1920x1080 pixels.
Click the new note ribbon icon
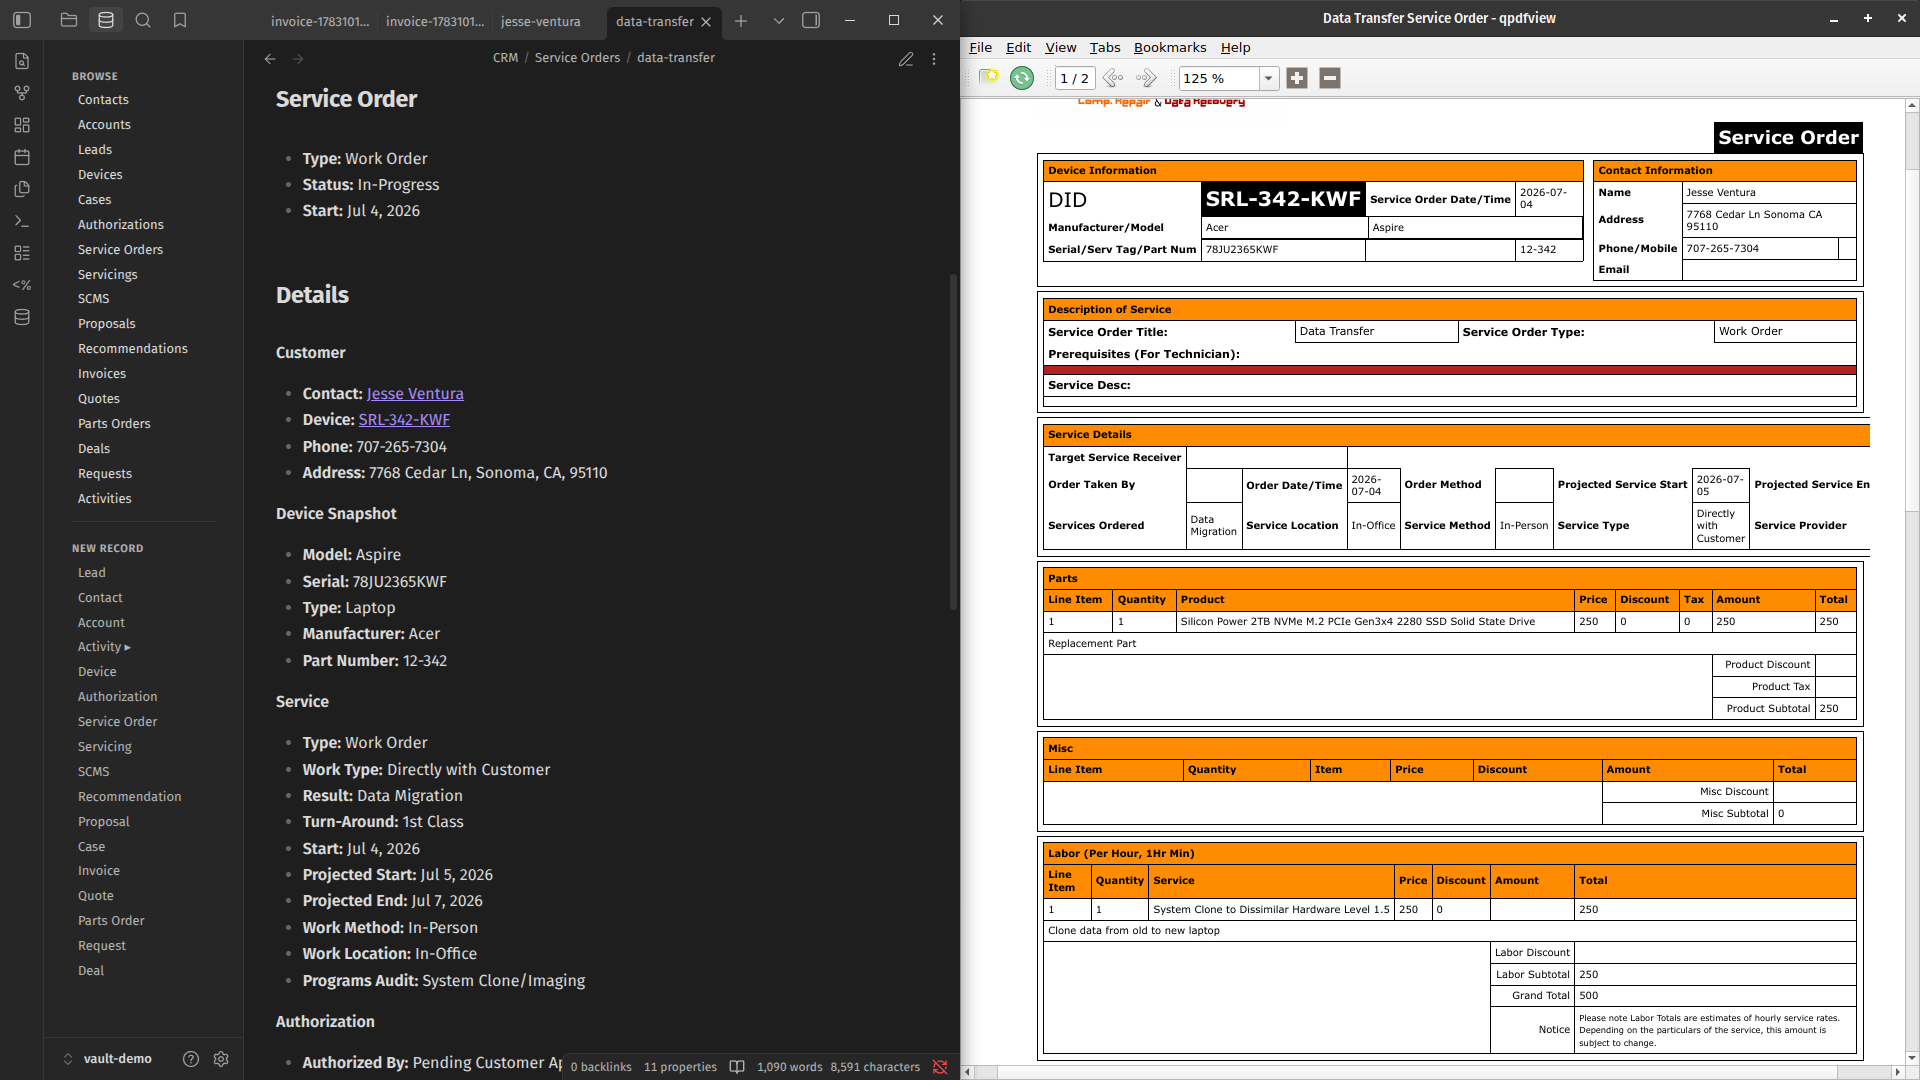point(22,61)
